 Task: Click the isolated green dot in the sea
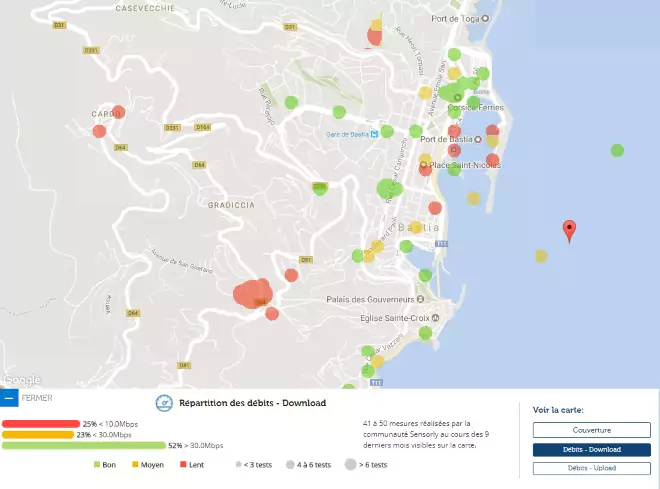click(x=617, y=151)
